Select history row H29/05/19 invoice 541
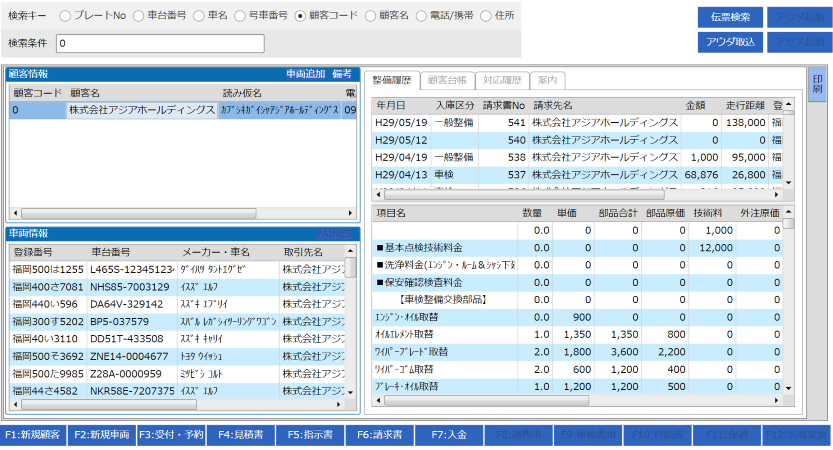 point(577,122)
